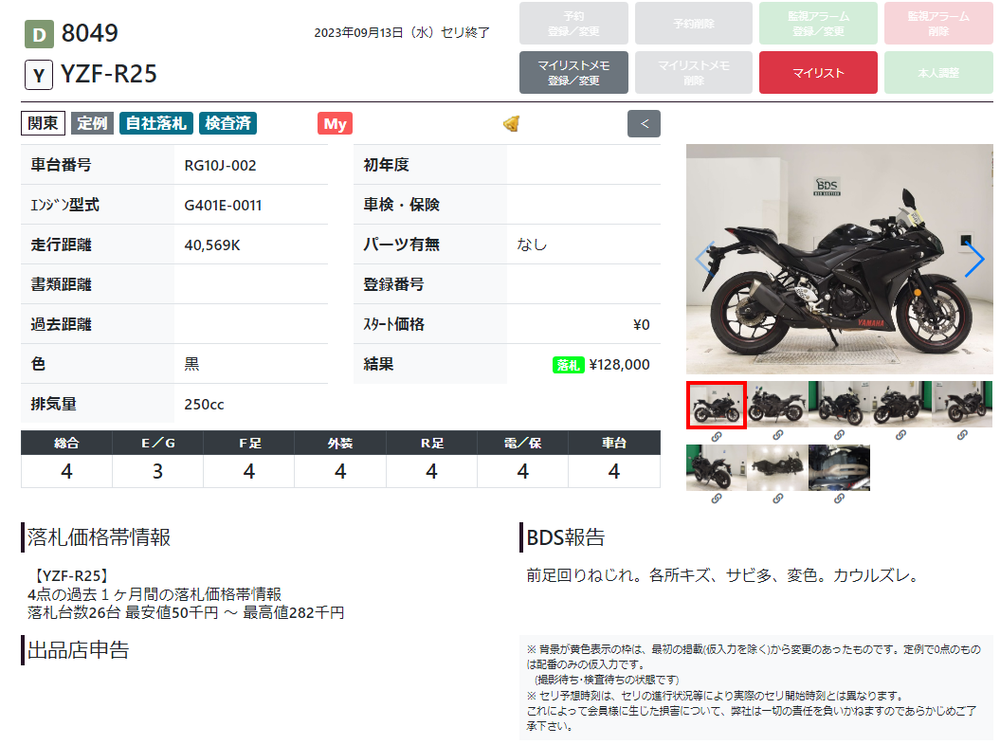Select the third thumbnail in top row

(839, 404)
